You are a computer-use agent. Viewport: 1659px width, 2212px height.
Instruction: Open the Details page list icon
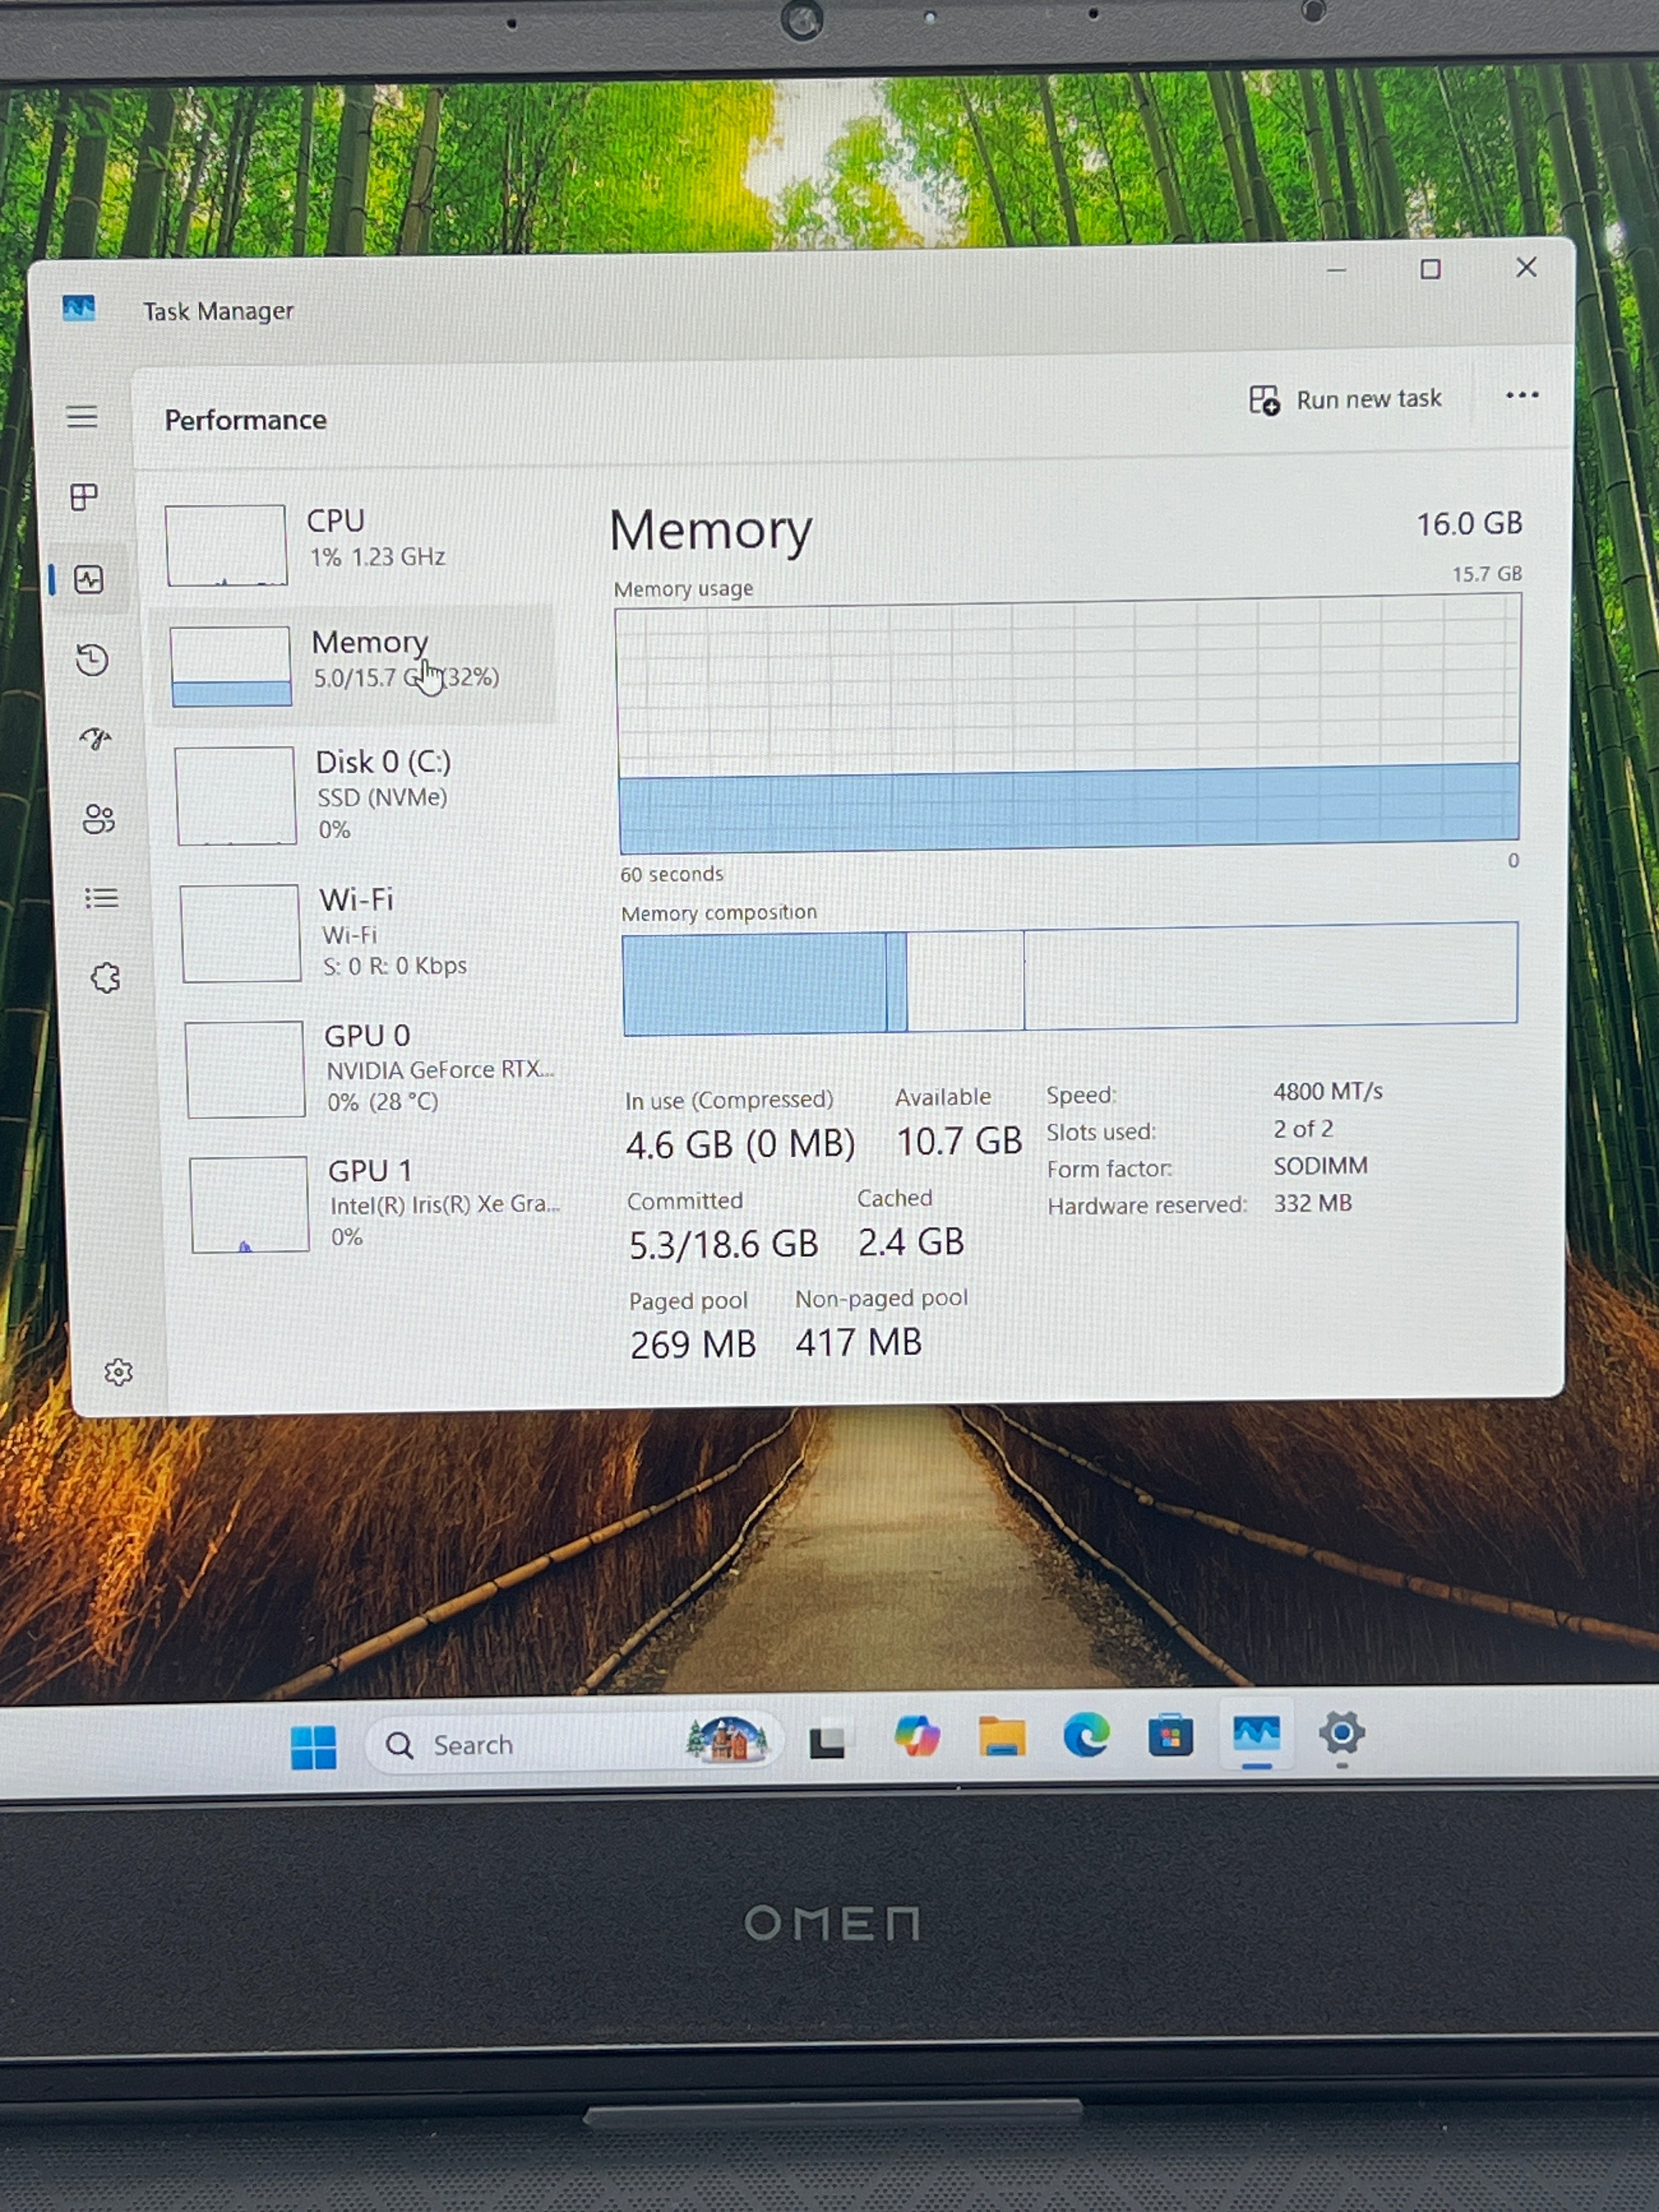(x=101, y=898)
